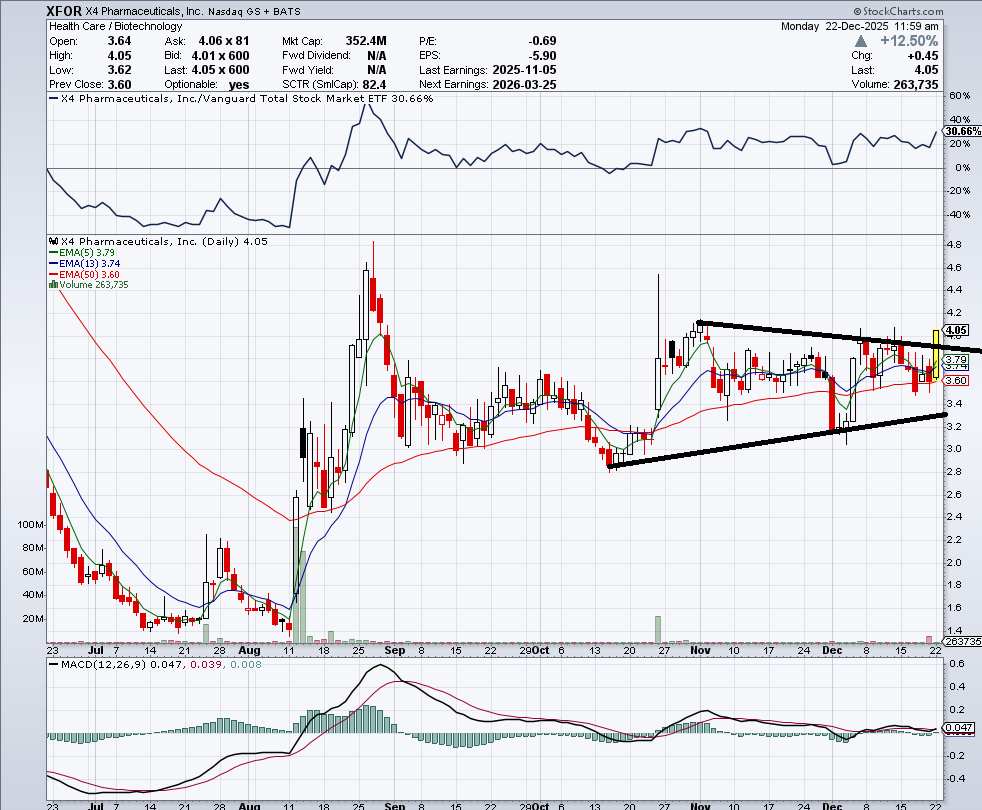Click the candlestick icon beside the Daily legend
Screen dimensions: 982x810
pyautogui.click(x=53, y=241)
